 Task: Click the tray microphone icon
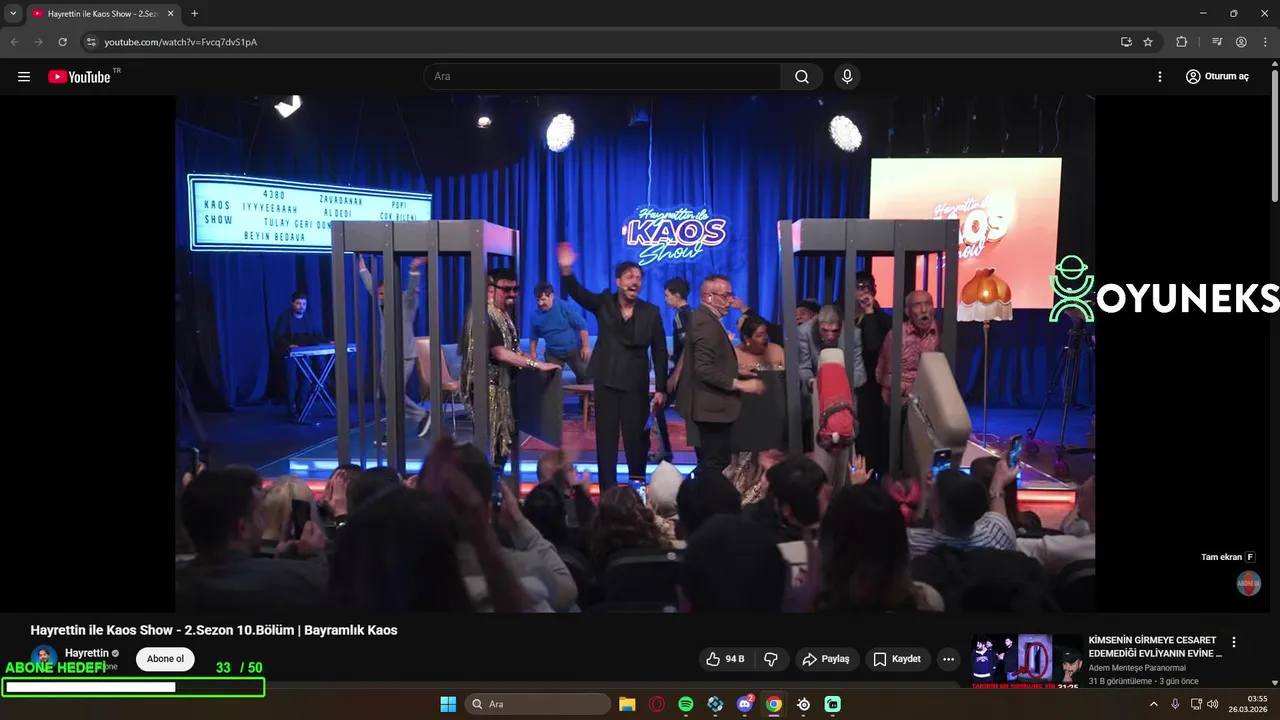[x=1175, y=704]
